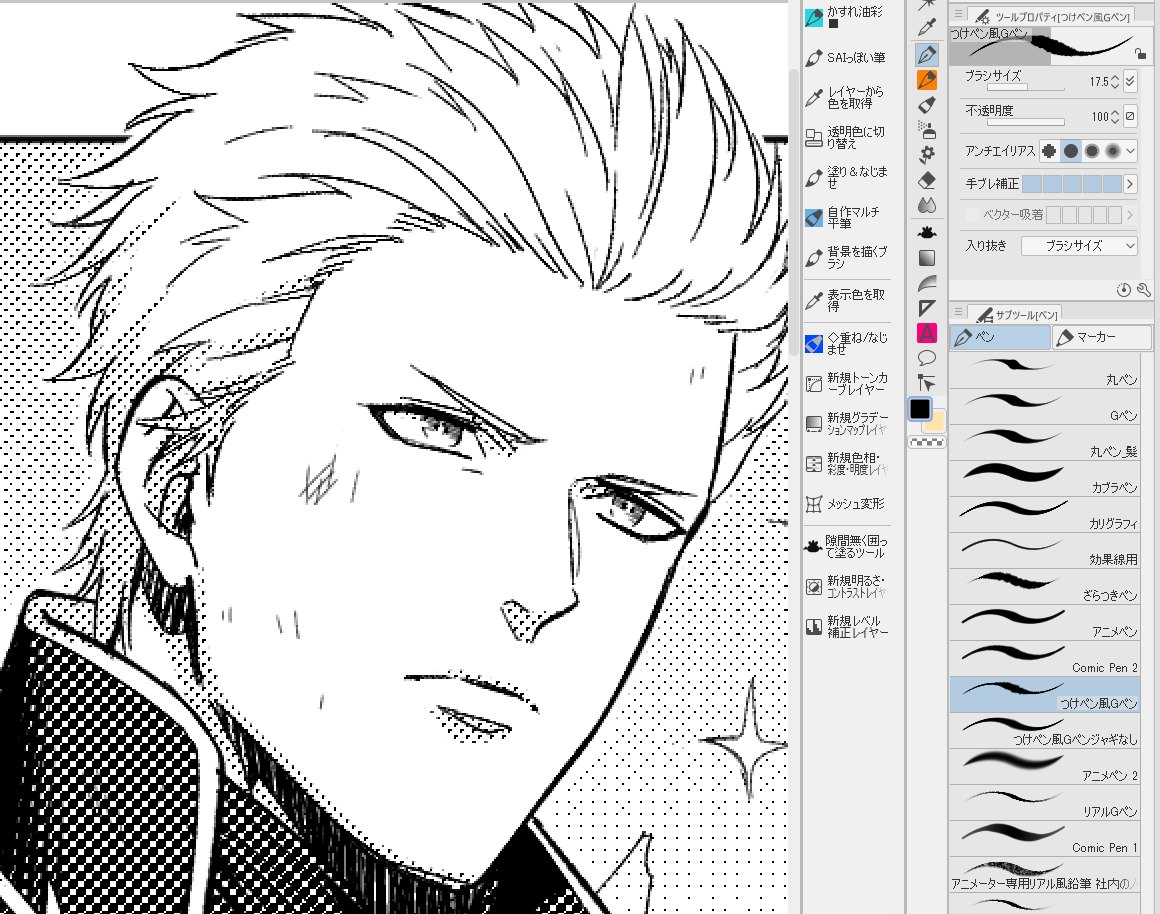This screenshot has height=914, width=1160.
Task: Toggle the brush stroke preview lock icon
Action: [1140, 53]
